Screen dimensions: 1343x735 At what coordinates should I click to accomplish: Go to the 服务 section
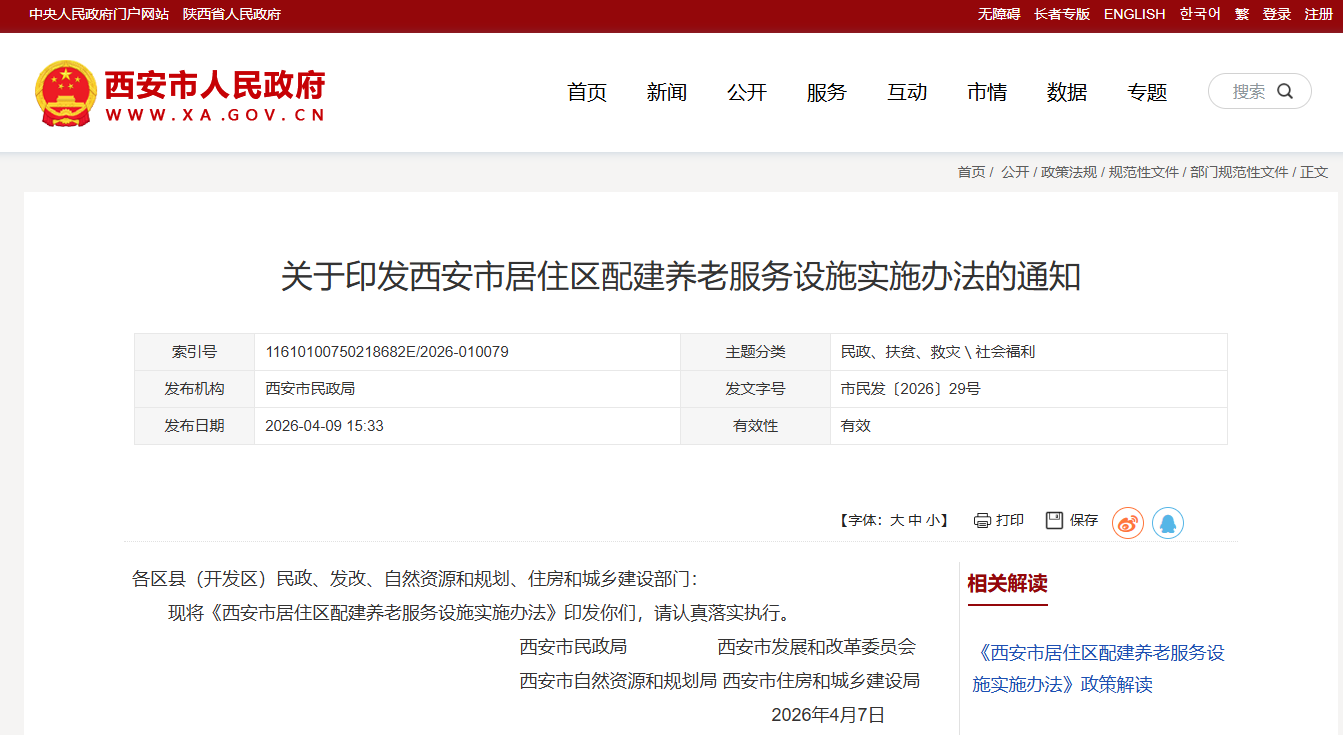point(826,92)
